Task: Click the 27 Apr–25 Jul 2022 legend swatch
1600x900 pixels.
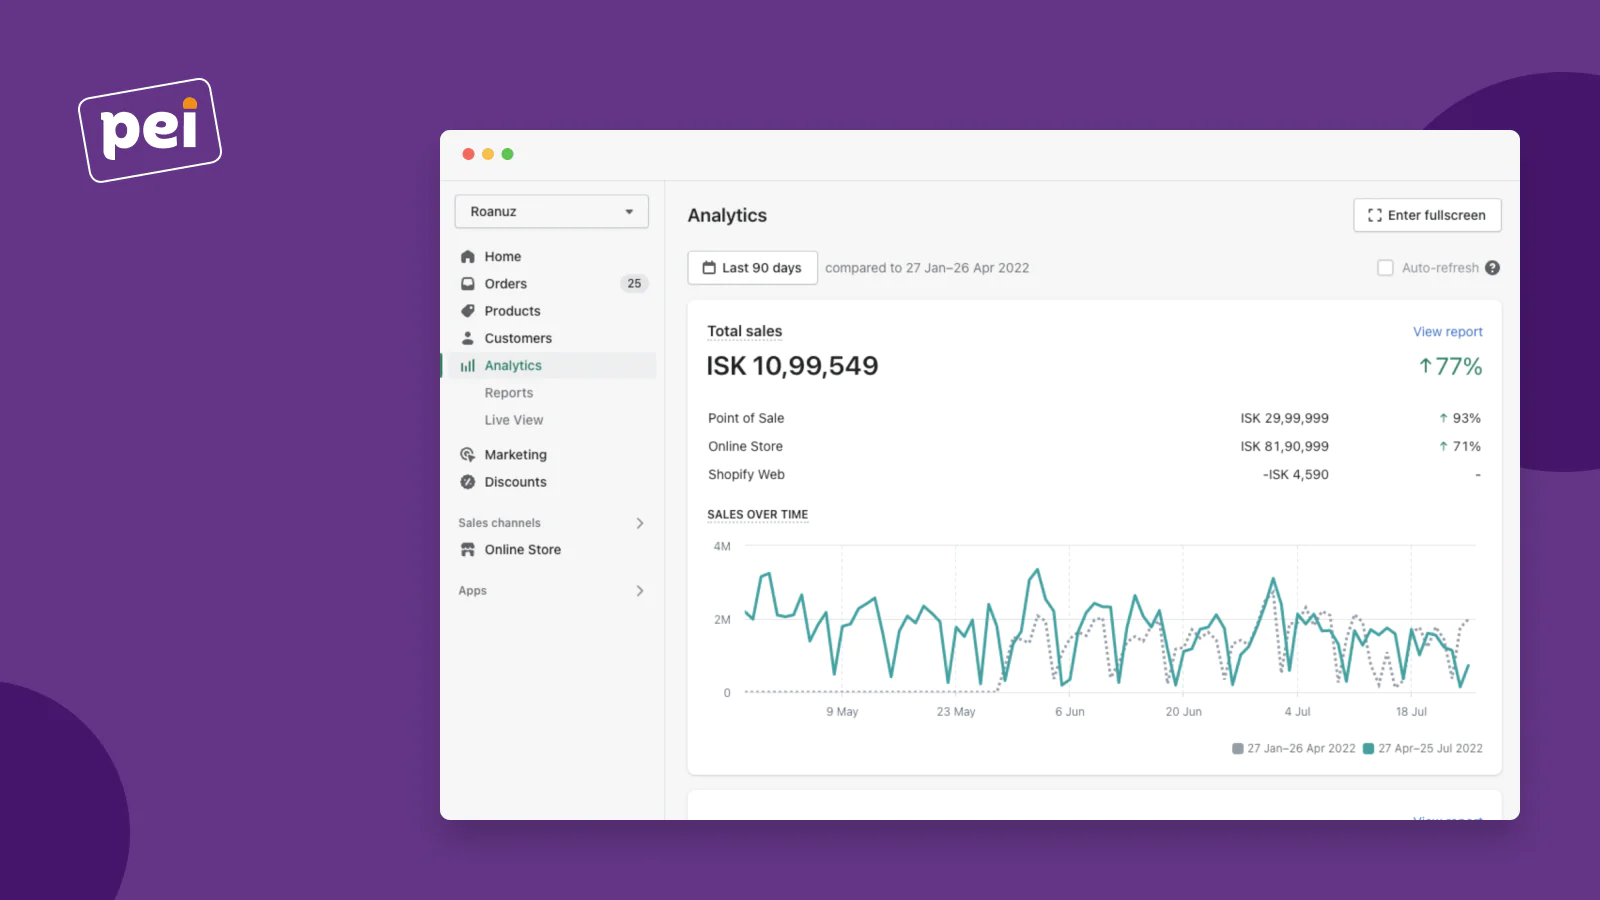Action: point(1368,749)
